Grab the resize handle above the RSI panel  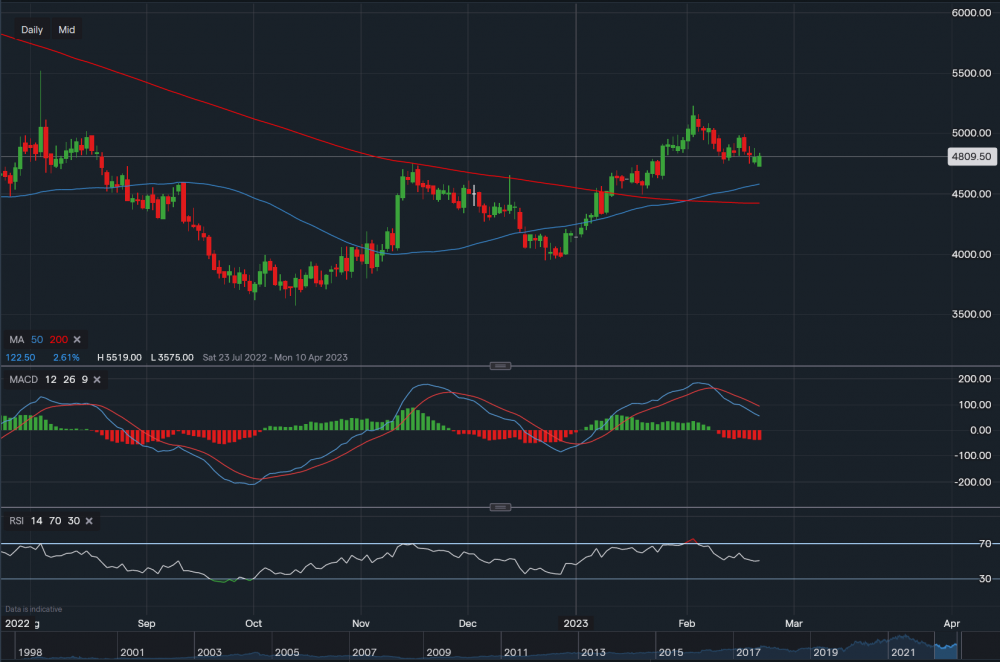coord(500,508)
